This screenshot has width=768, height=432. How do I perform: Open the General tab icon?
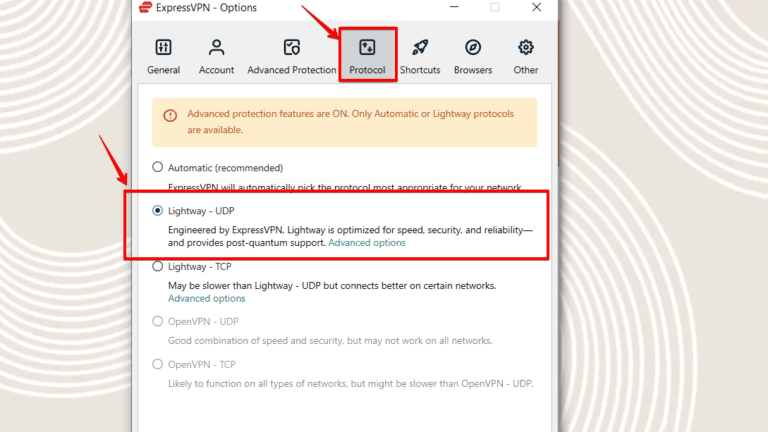click(163, 48)
